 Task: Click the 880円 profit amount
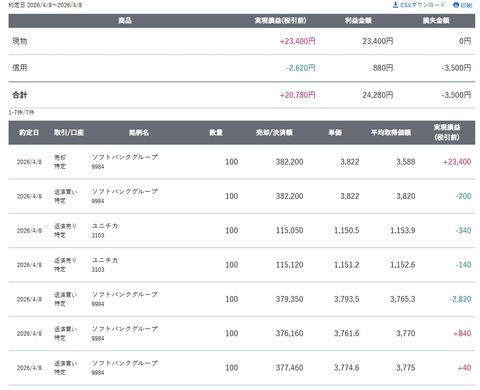[383, 68]
